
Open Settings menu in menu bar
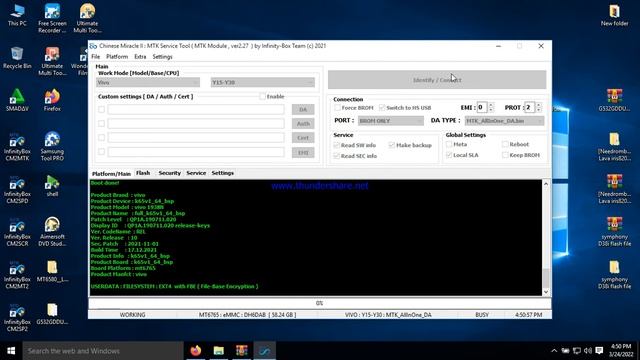162,57
